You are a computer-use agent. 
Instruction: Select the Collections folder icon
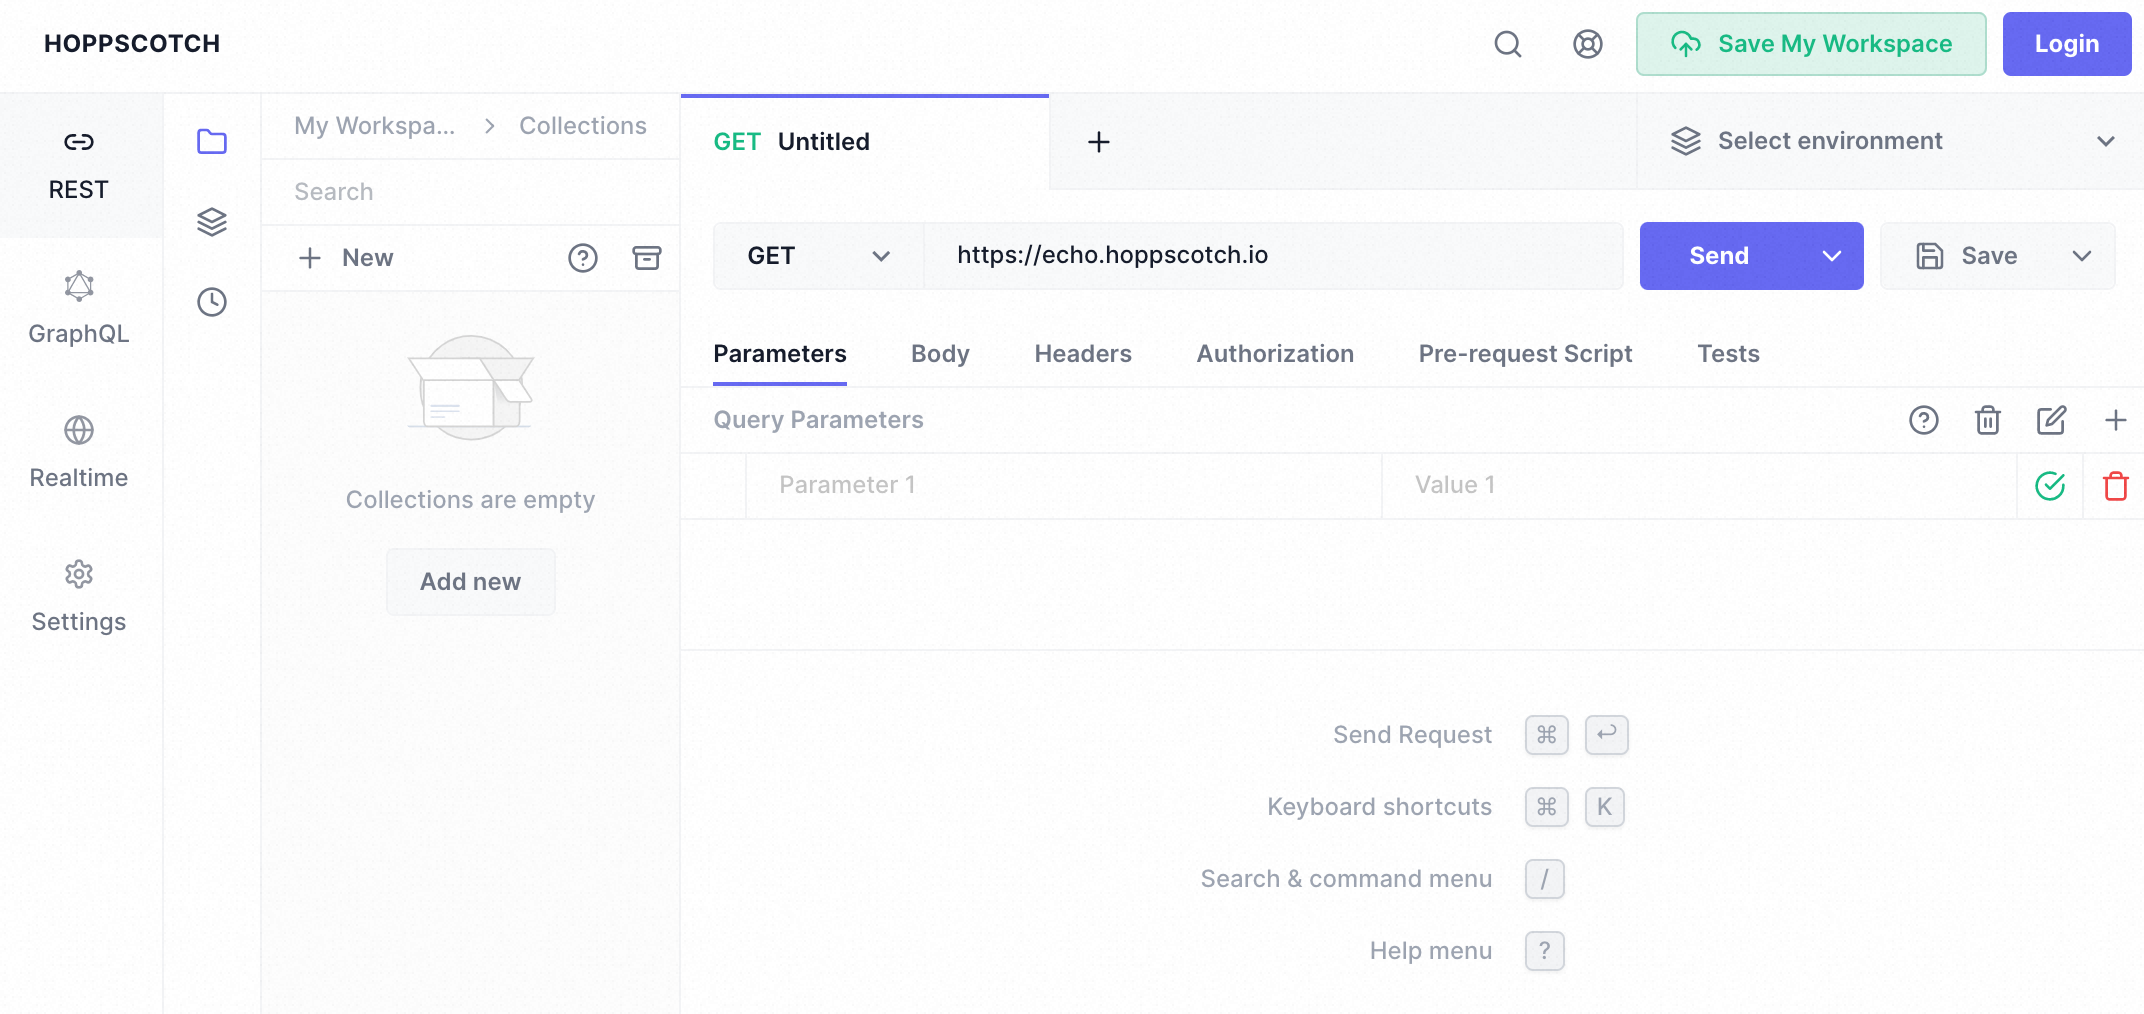coord(212,142)
